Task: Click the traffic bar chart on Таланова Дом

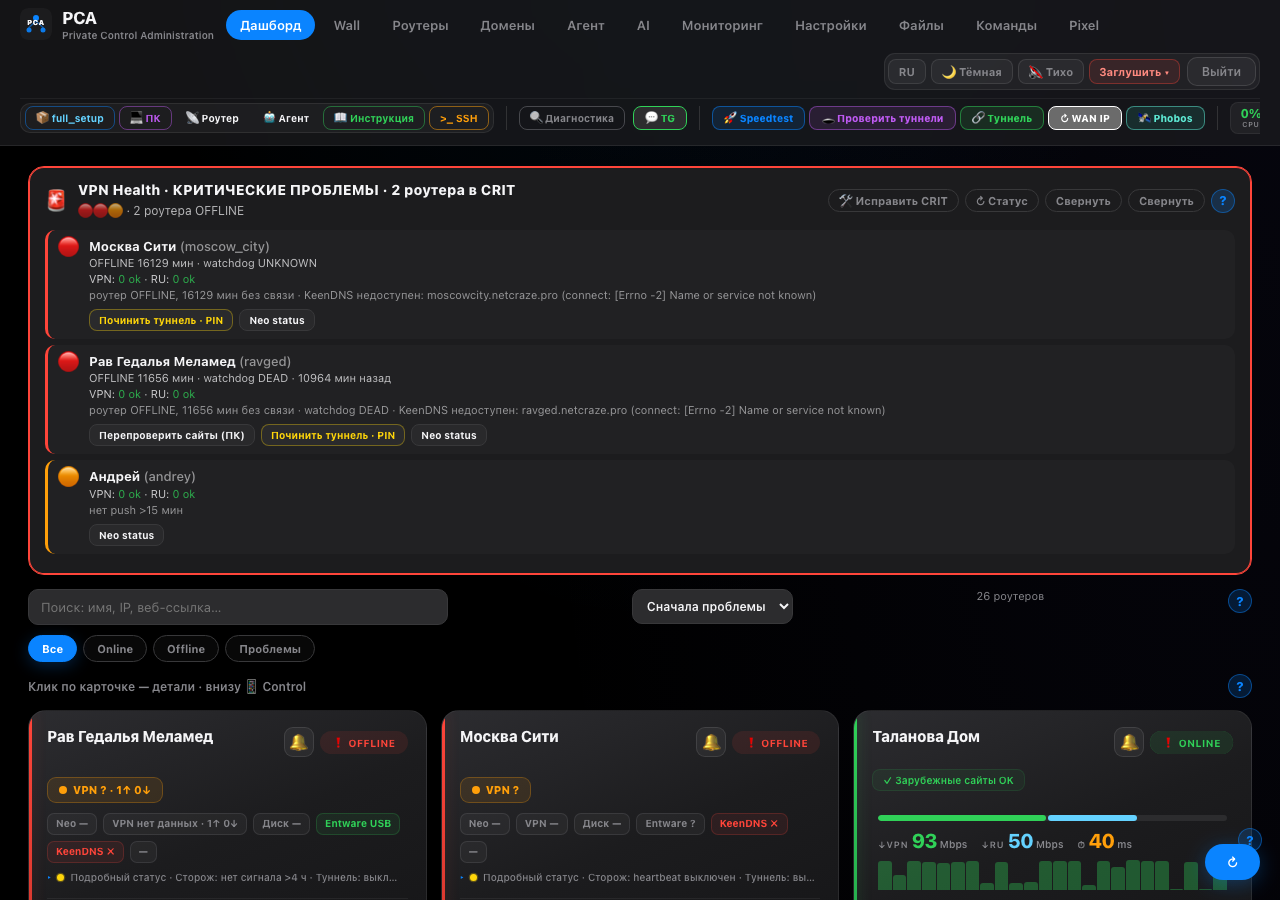Action: click(x=1052, y=875)
